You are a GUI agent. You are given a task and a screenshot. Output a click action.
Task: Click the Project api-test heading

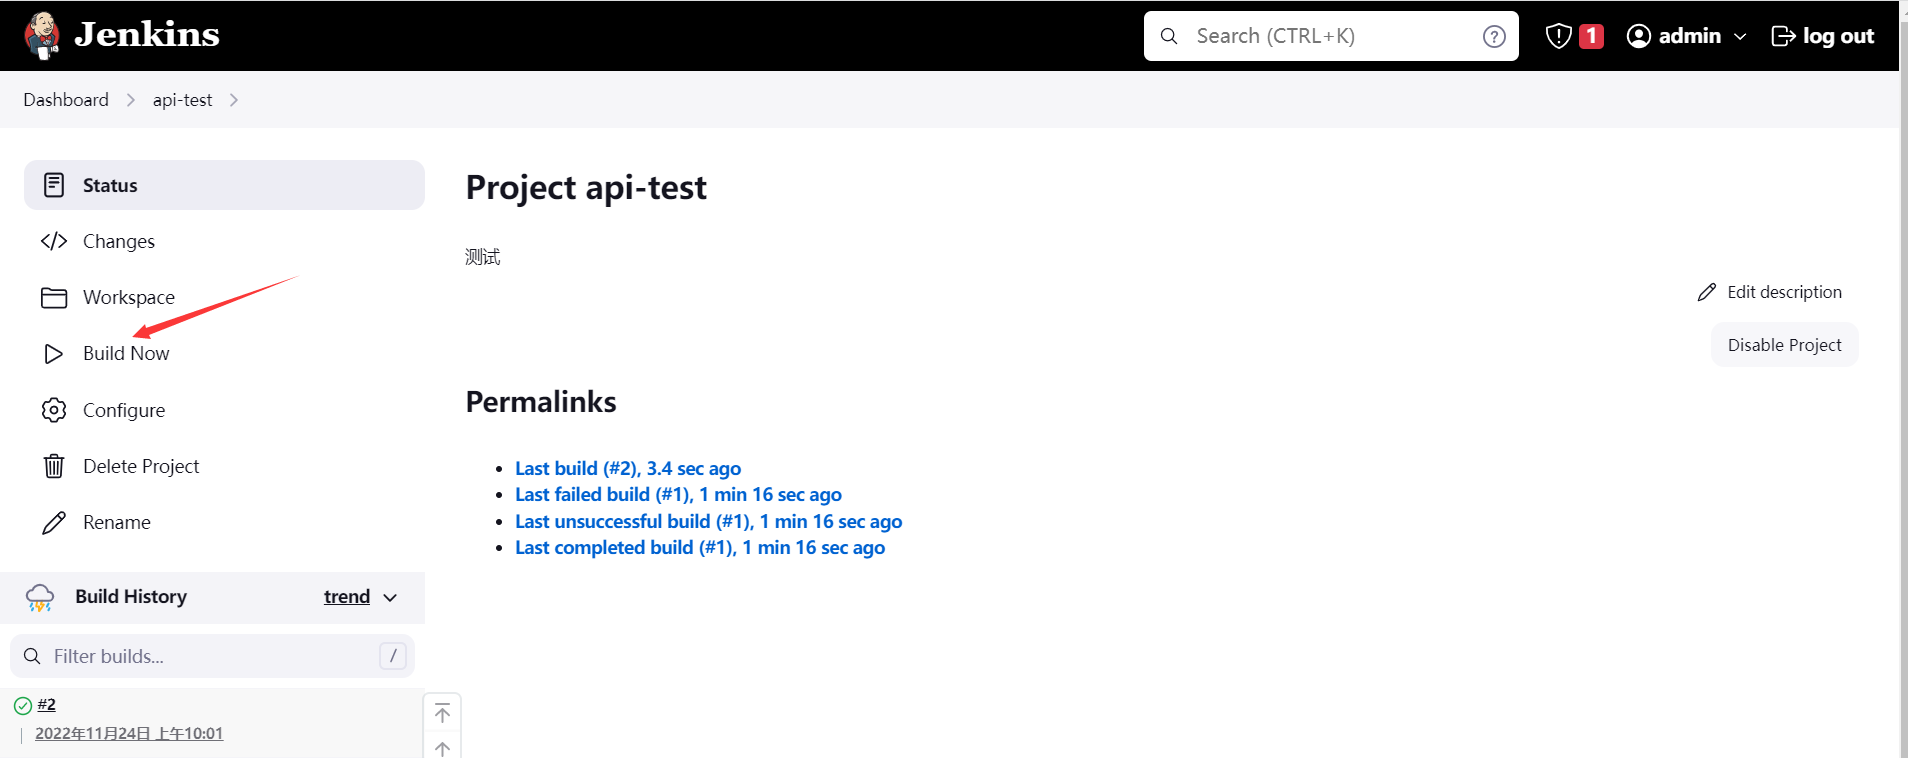pos(586,187)
